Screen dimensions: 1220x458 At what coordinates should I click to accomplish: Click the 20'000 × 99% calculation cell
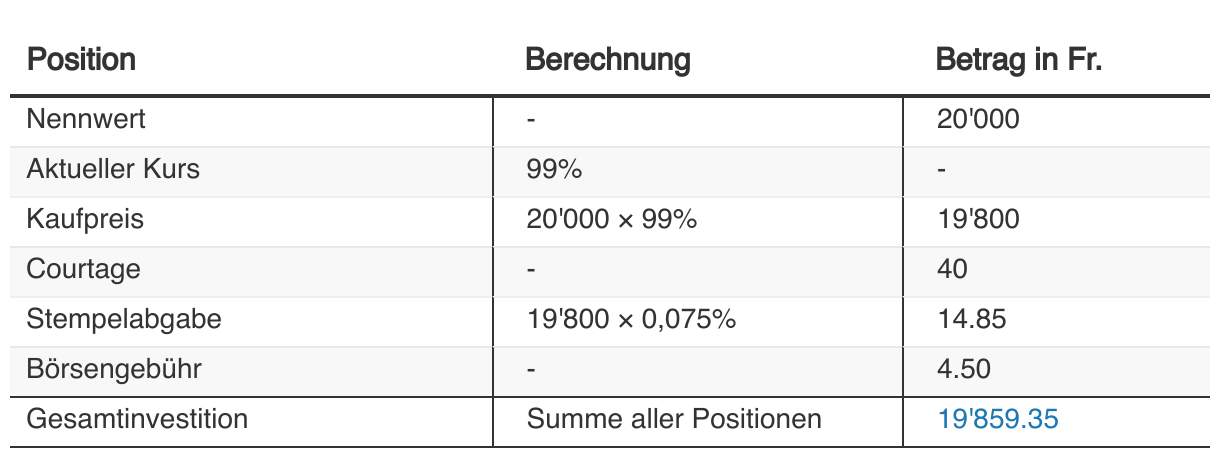(611, 219)
